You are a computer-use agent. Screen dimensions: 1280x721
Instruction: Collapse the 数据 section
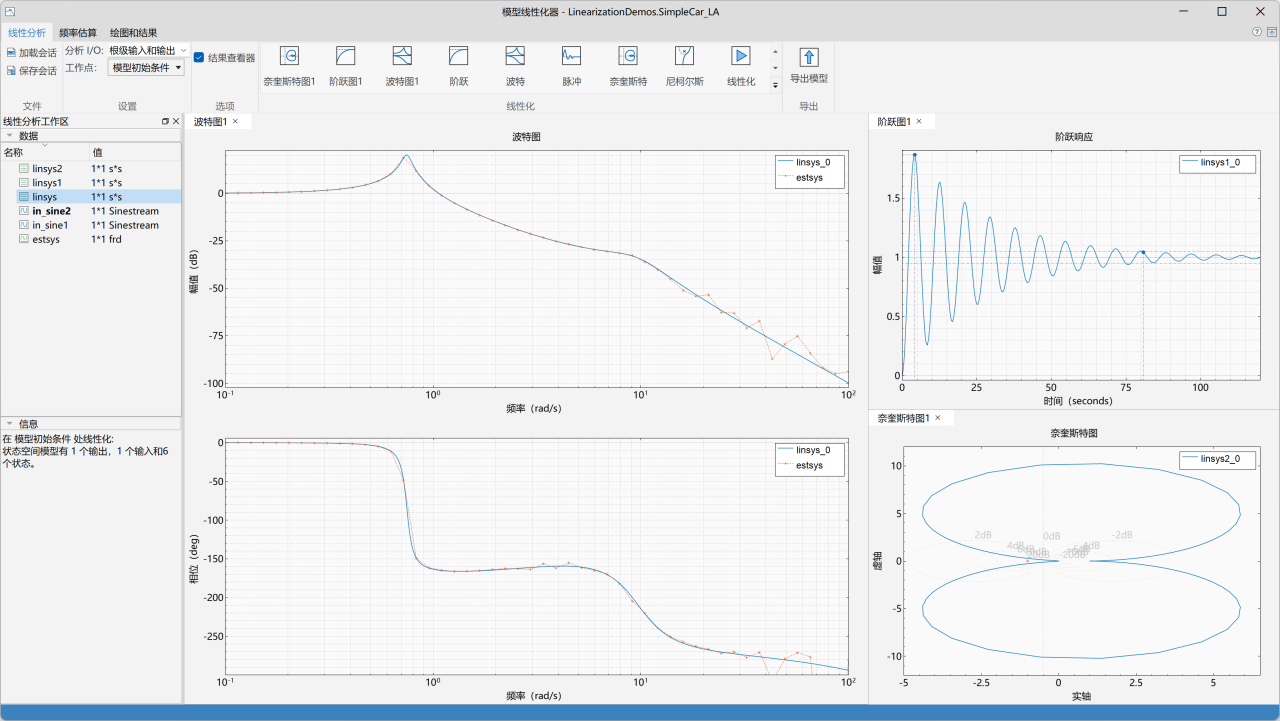pos(9,135)
